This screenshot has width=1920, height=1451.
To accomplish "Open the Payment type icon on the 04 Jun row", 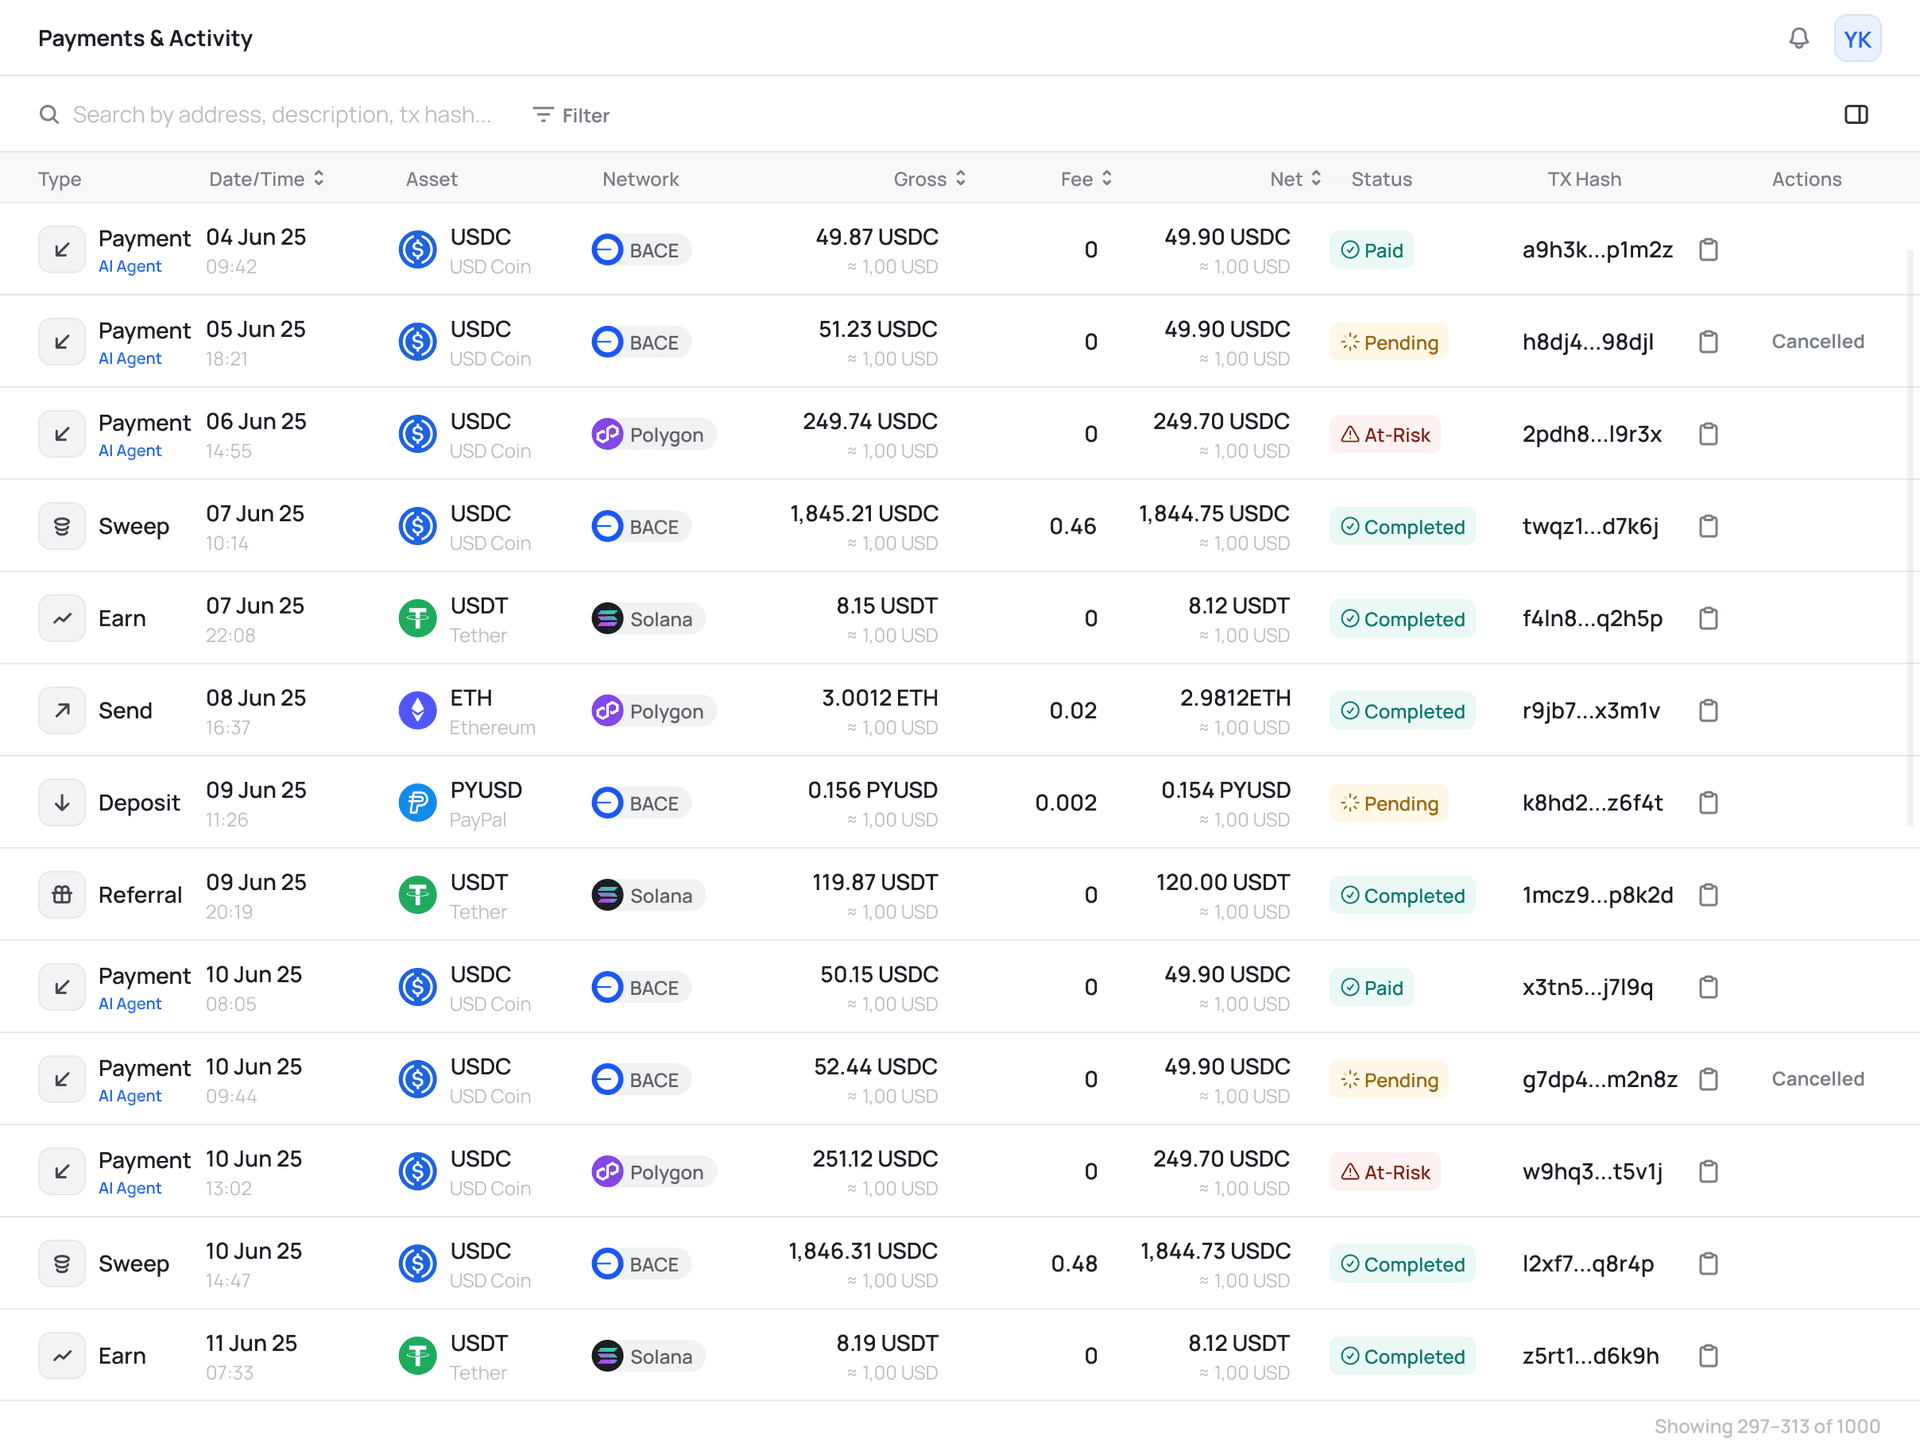I will (61, 249).
